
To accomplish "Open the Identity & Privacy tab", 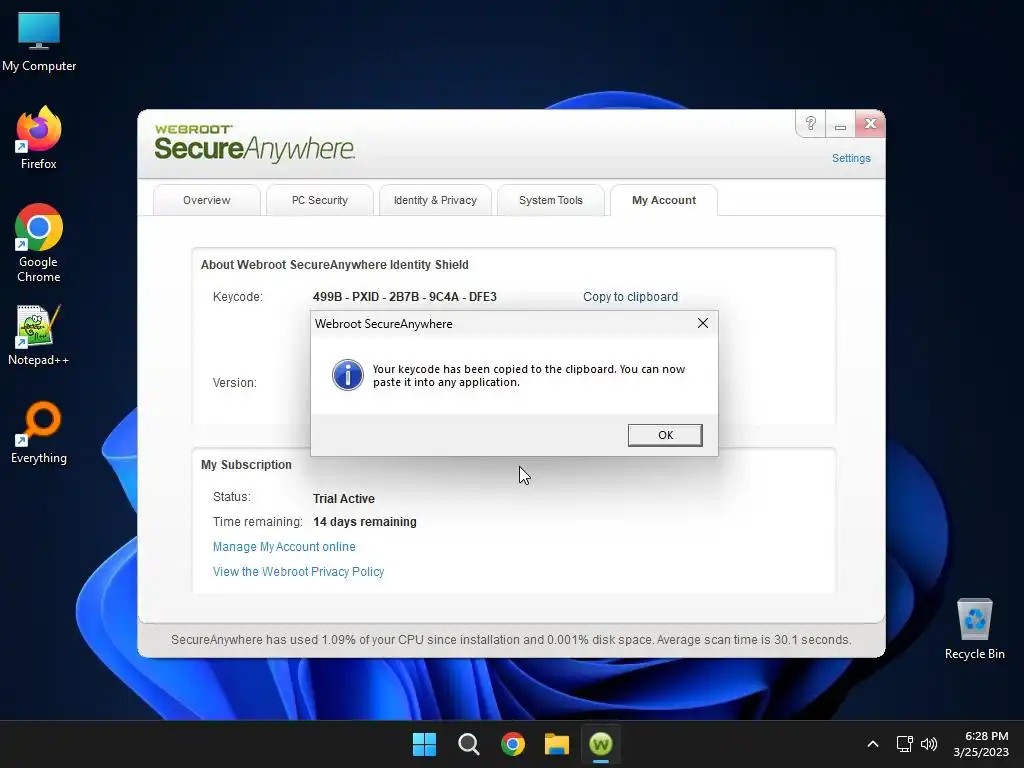I will [435, 200].
